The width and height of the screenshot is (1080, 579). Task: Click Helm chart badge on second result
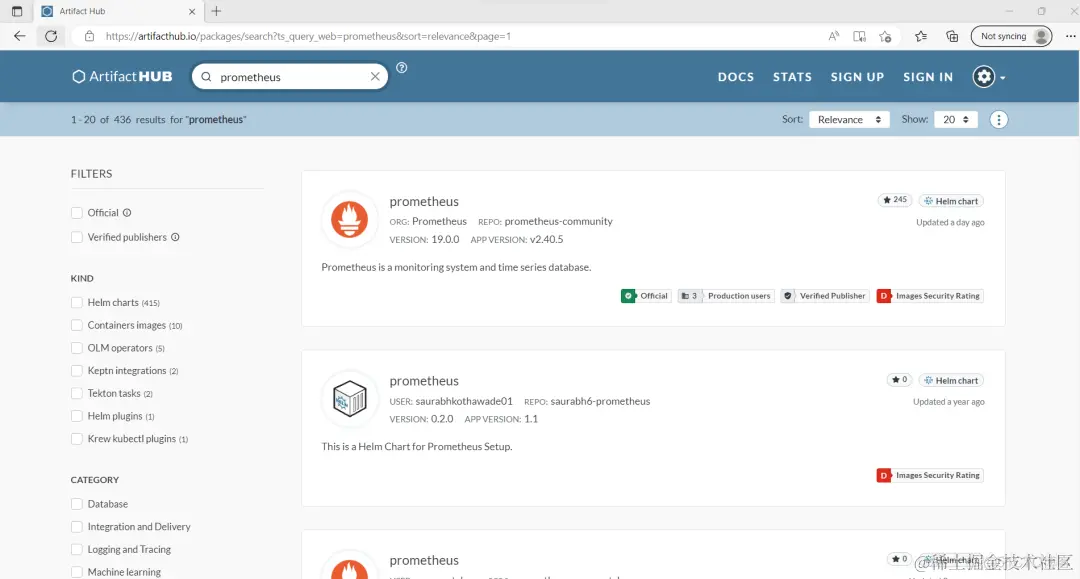(951, 380)
